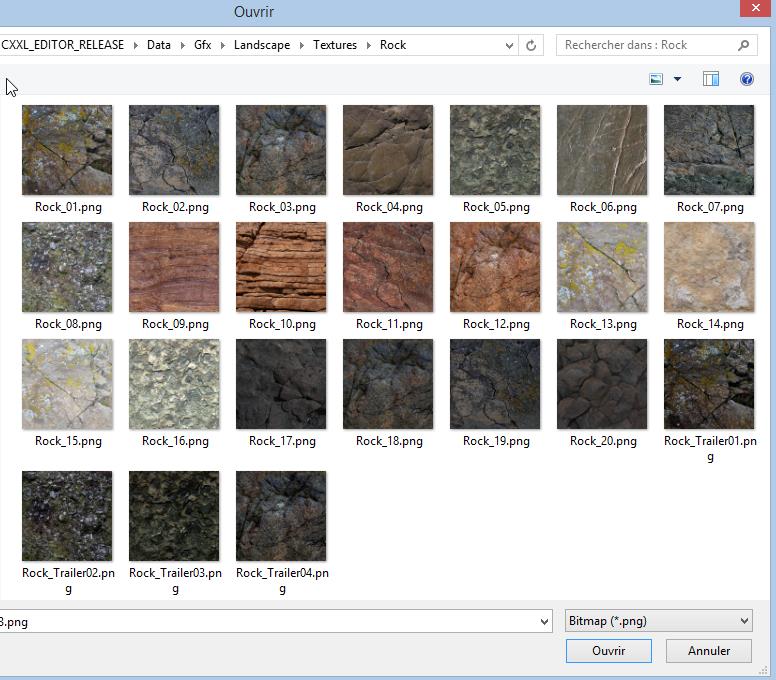This screenshot has height=680, width=776.
Task: Close the Ouvrir dialog window
Action: click(755, 9)
